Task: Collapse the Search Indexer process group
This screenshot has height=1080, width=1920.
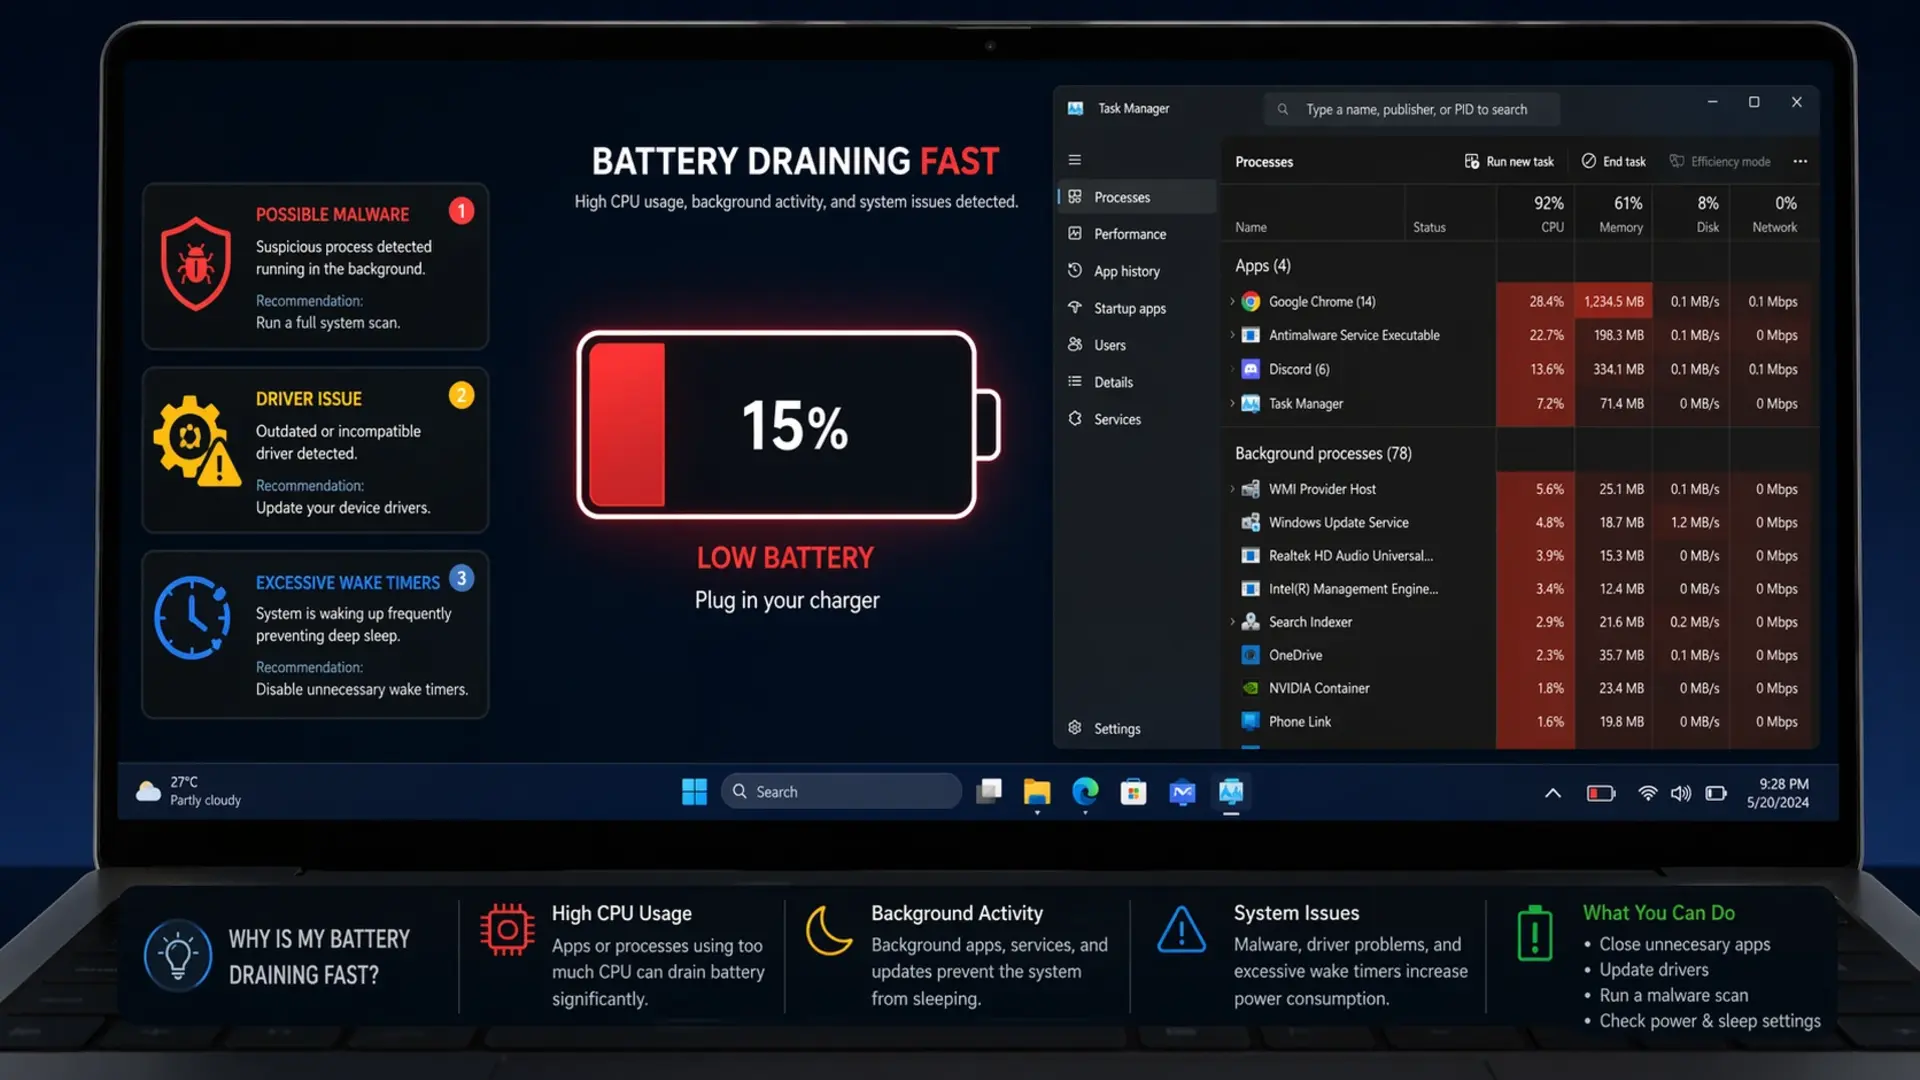Action: point(1231,621)
